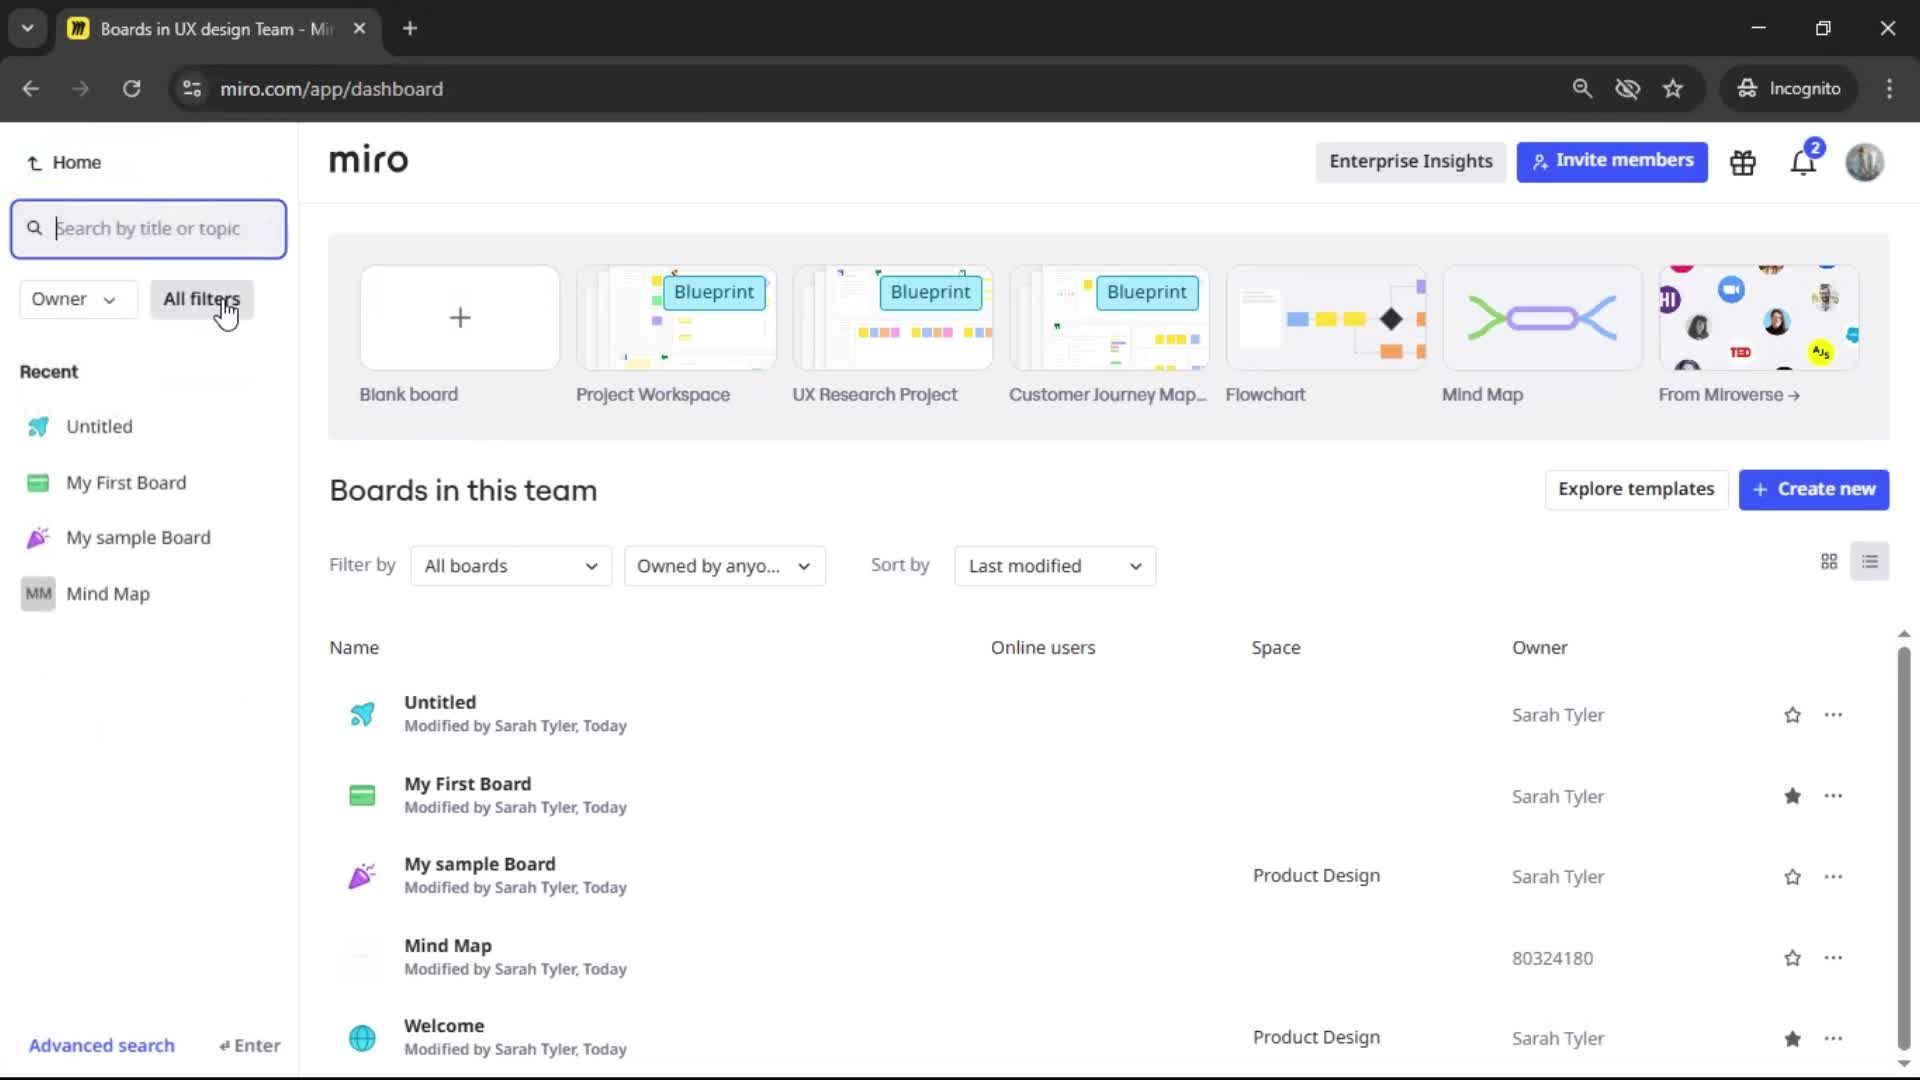Click the search magnifier icon in sidebar

tap(35, 228)
